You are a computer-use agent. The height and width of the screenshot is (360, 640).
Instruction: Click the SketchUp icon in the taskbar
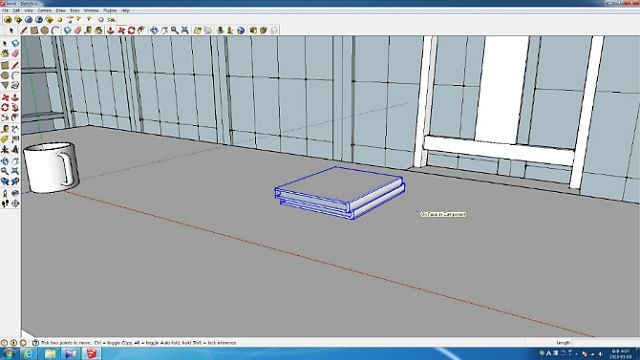91,353
